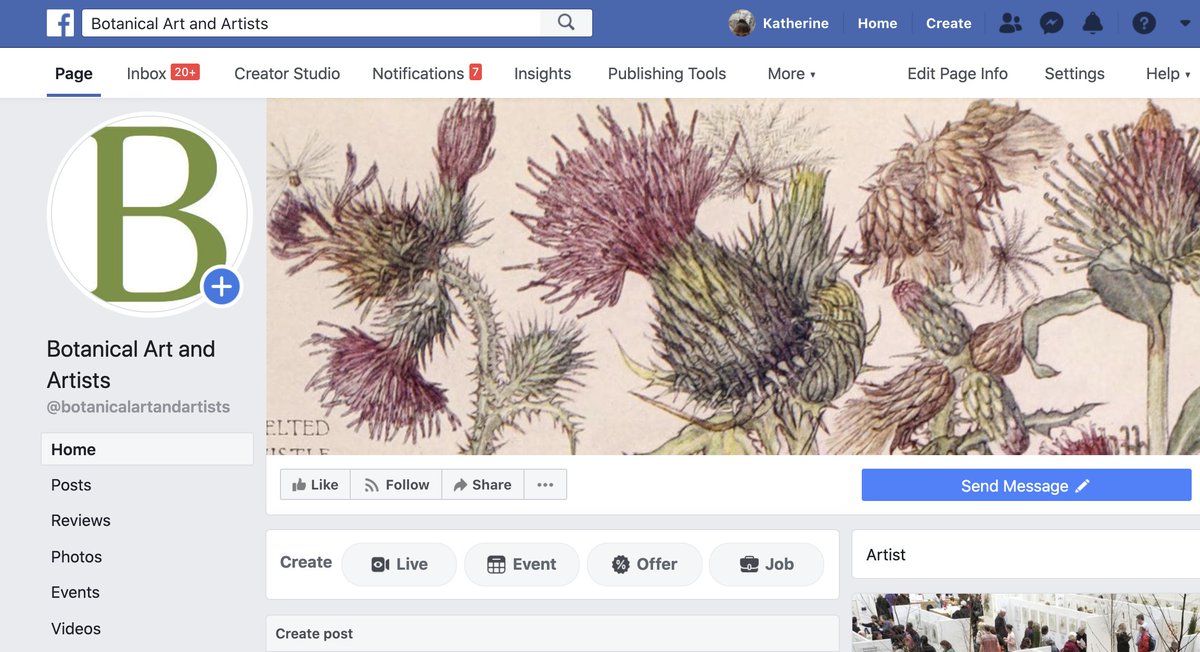Viewport: 1200px width, 652px height.
Task: Share the page
Action: pos(482,484)
